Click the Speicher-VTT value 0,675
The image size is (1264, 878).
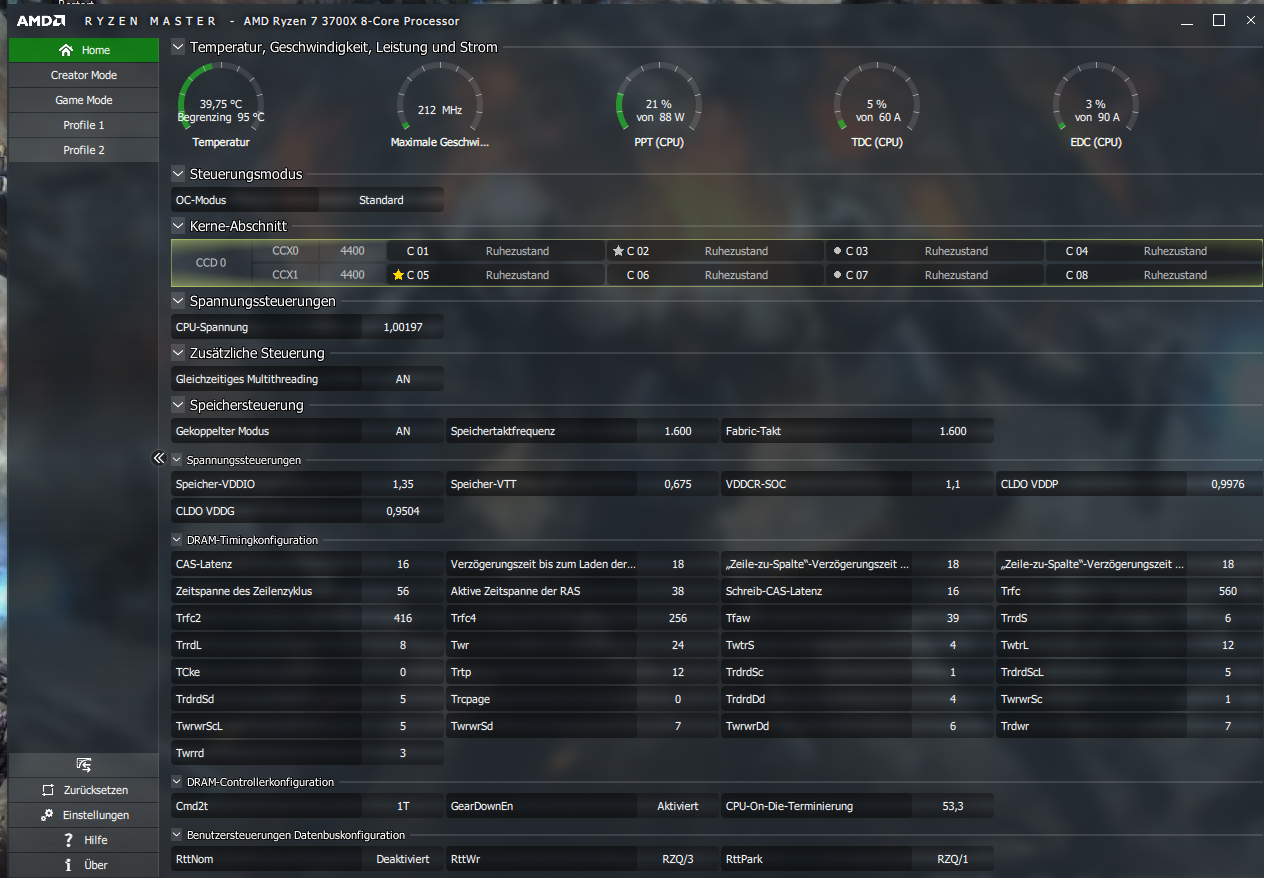pos(677,484)
